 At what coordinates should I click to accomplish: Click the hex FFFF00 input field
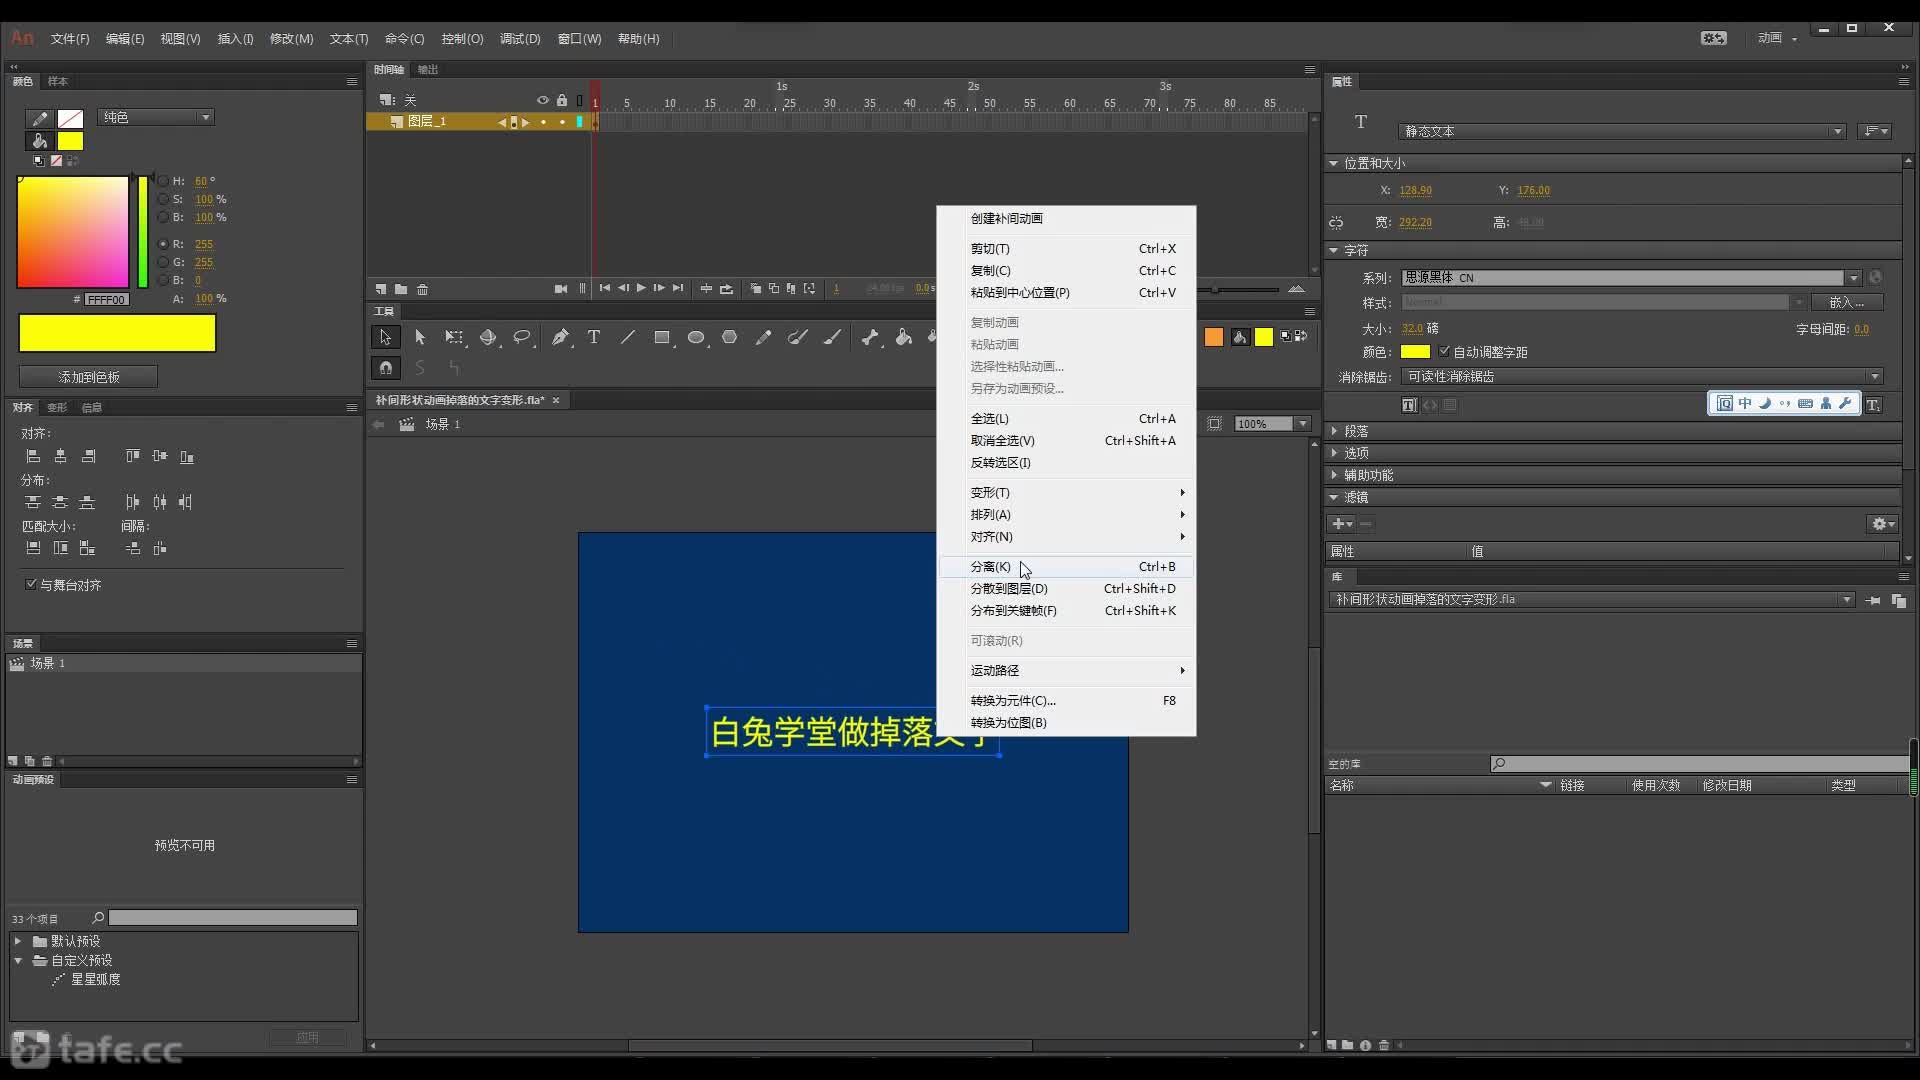coord(106,299)
